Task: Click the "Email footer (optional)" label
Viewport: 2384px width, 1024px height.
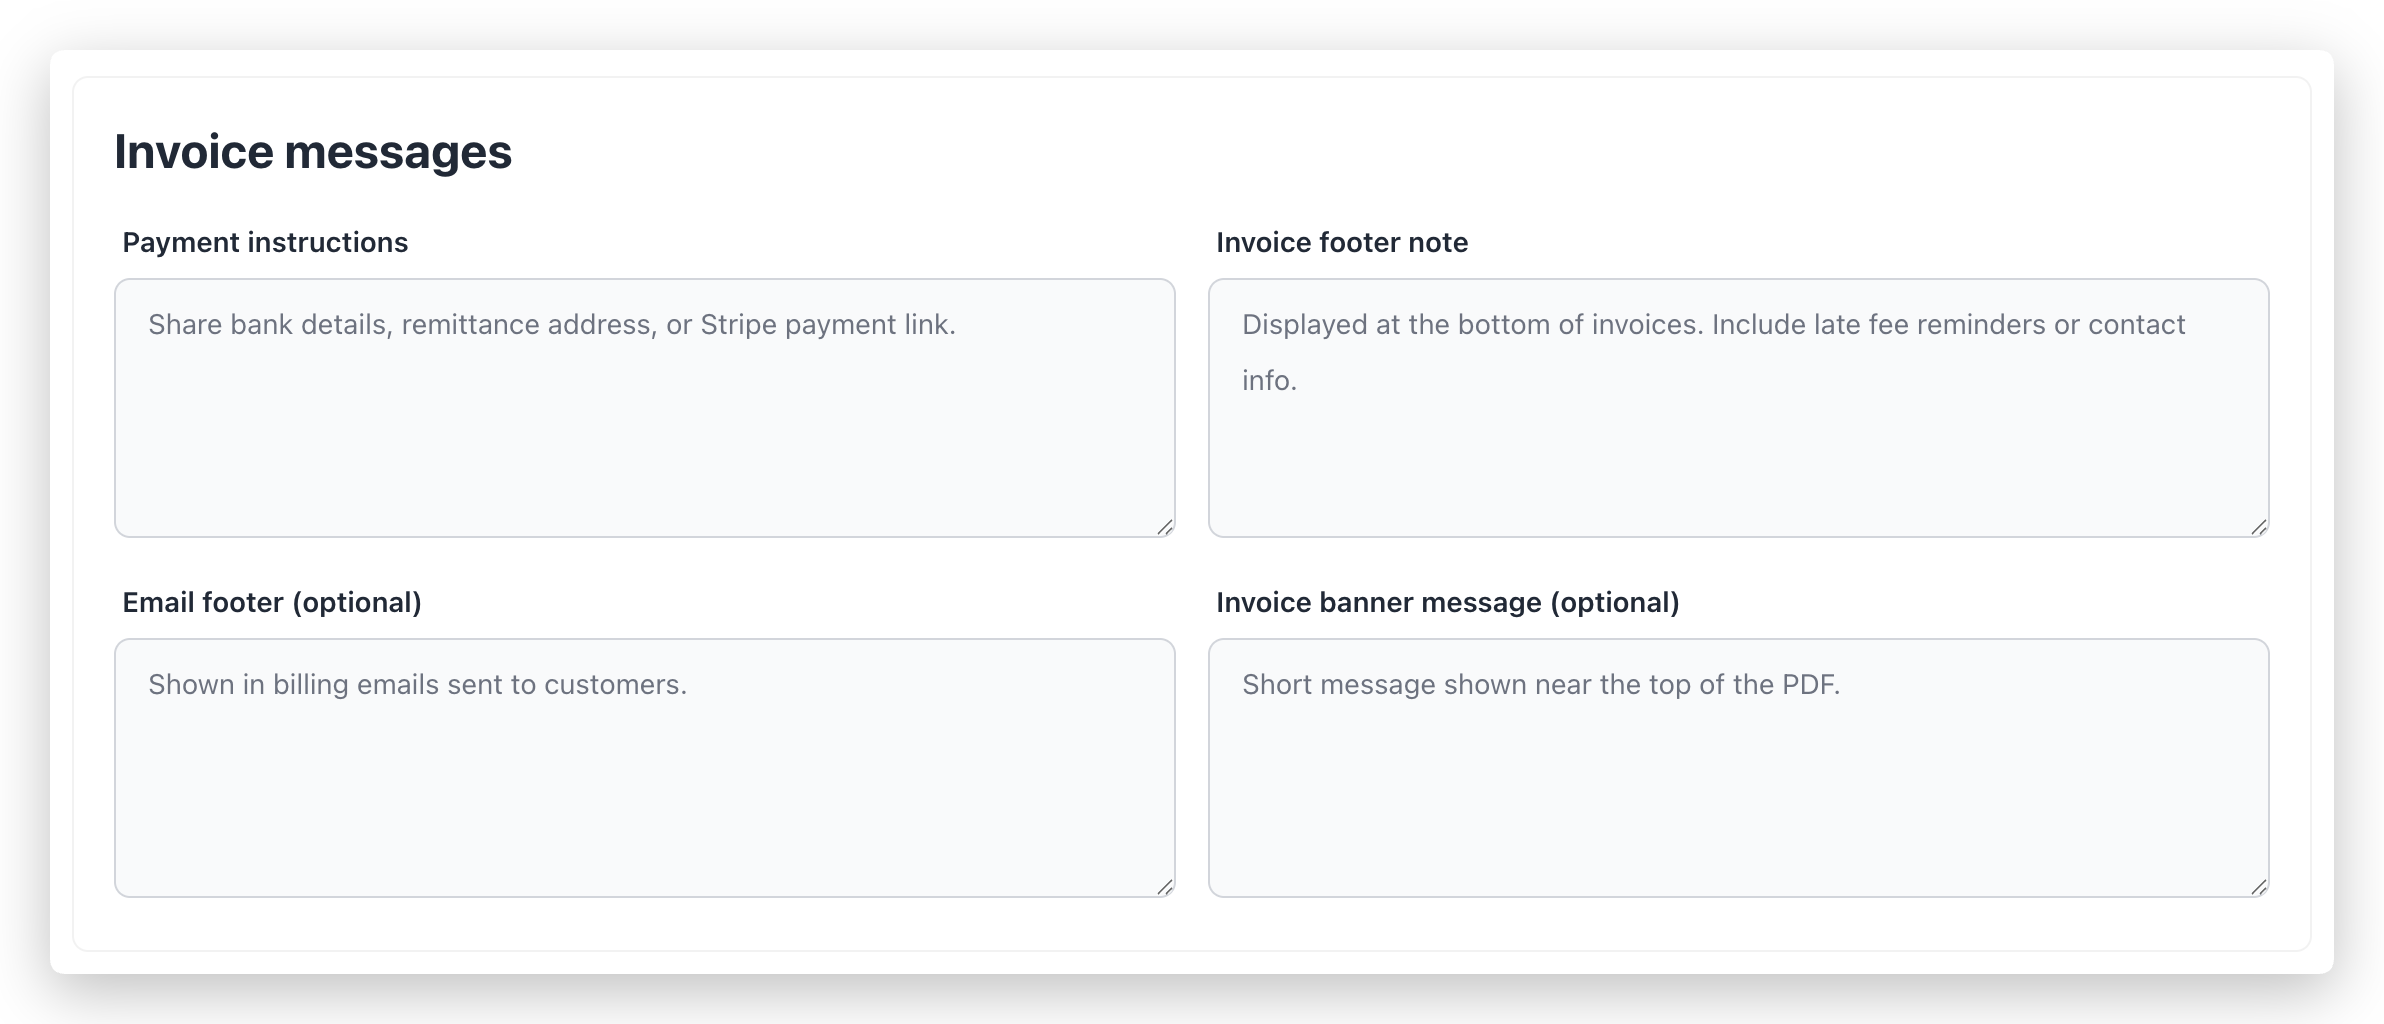Action: click(272, 603)
